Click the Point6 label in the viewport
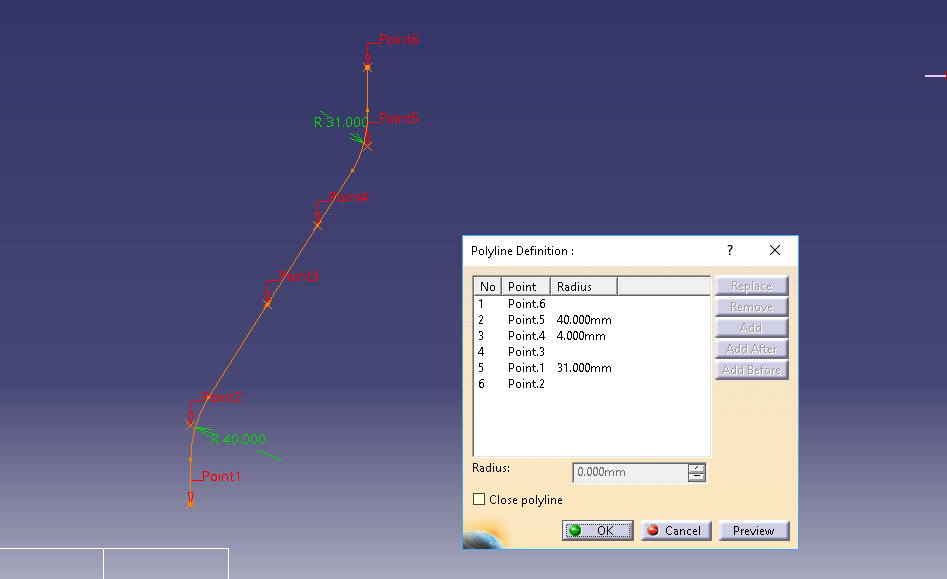 399,40
